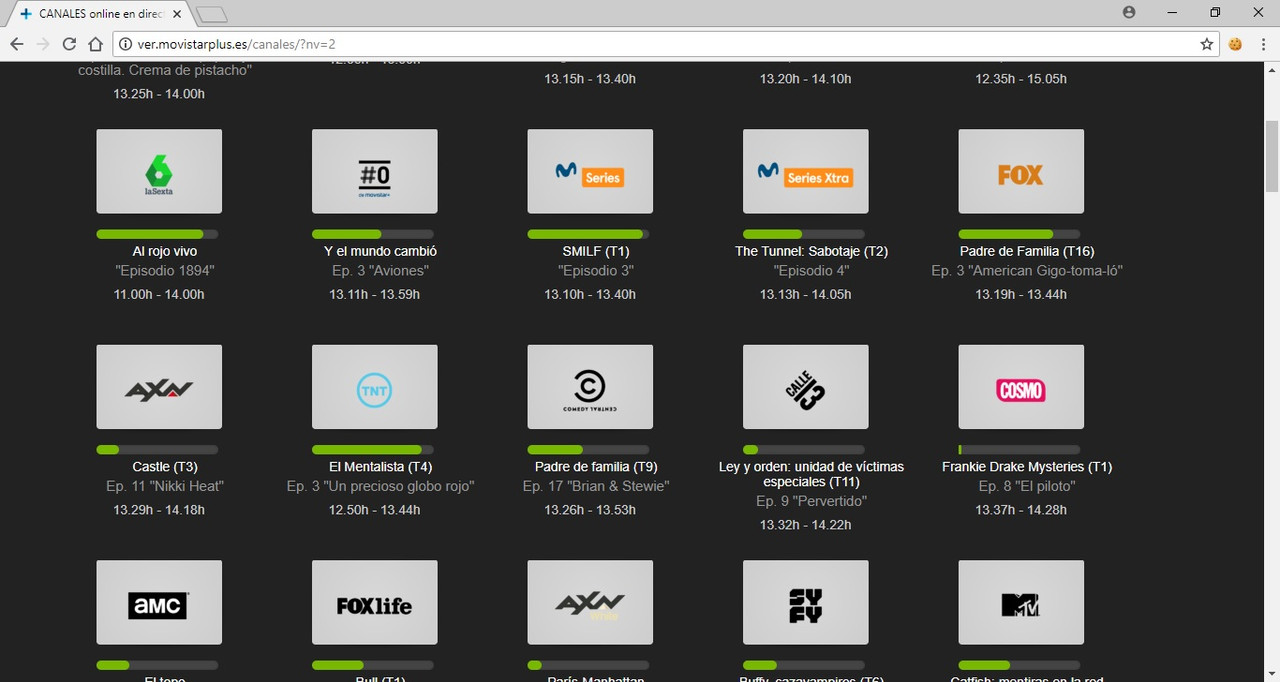The width and height of the screenshot is (1280, 682).
Task: Click the 13.13h - 14.05h time
Action: point(806,295)
